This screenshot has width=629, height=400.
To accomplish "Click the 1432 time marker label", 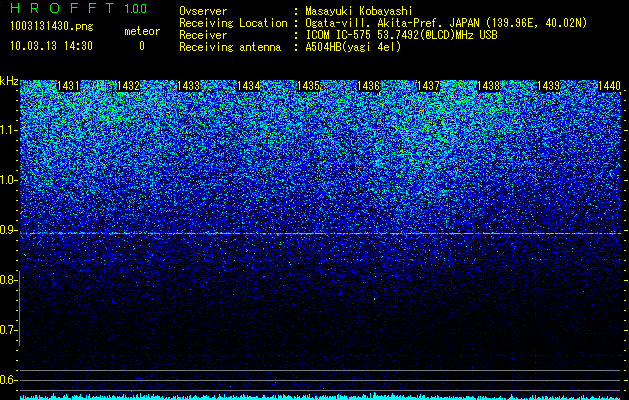I will click(x=128, y=86).
